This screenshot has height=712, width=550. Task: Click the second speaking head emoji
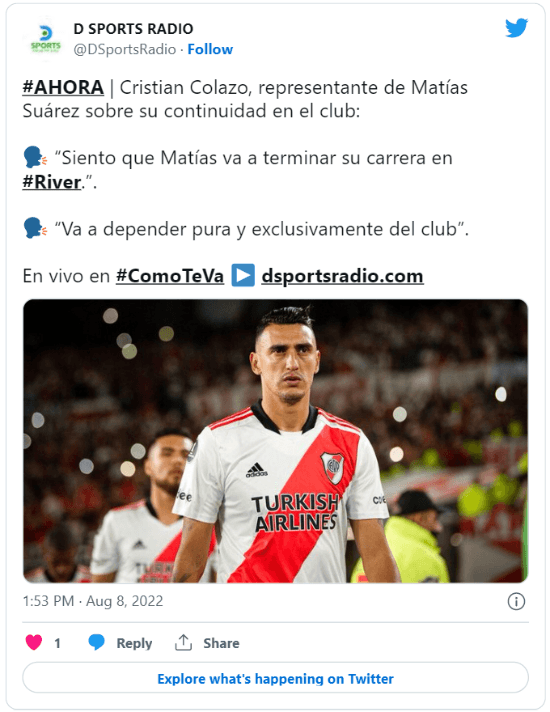[35, 228]
